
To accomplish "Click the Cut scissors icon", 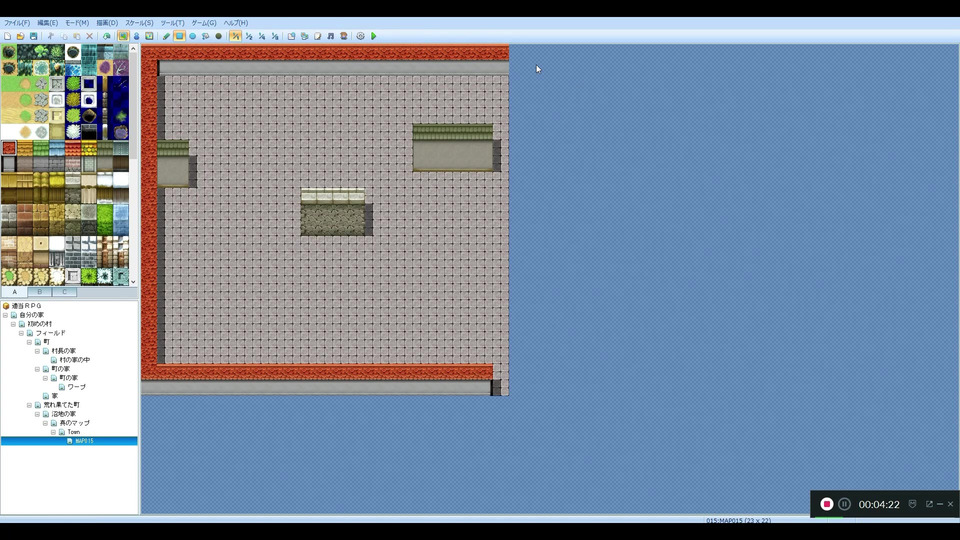I will click(x=51, y=36).
